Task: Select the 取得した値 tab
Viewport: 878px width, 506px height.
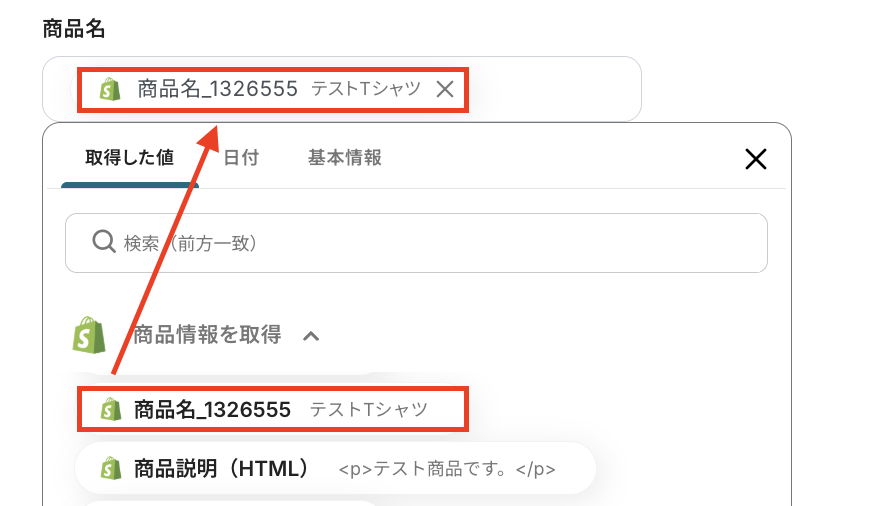Action: (129, 157)
